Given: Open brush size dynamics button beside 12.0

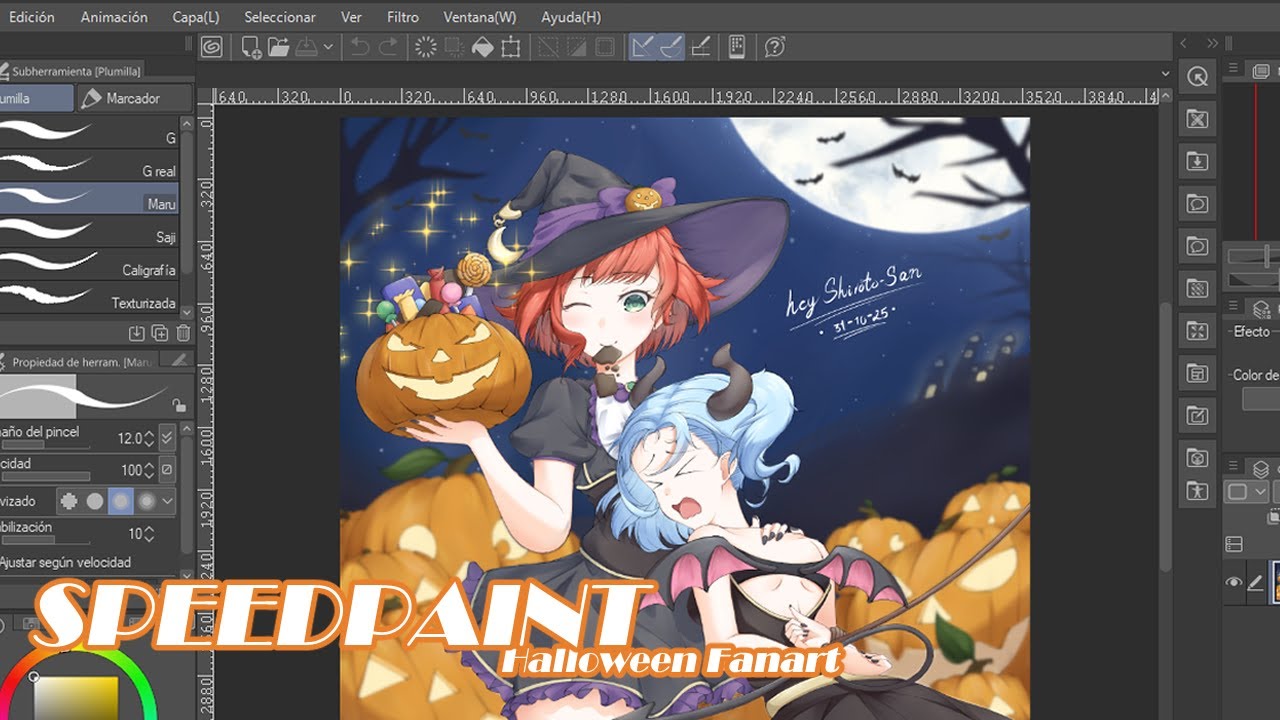Looking at the screenshot, I should pyautogui.click(x=167, y=438).
